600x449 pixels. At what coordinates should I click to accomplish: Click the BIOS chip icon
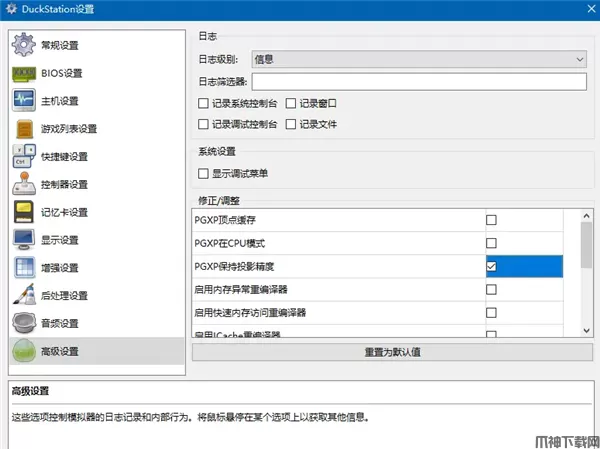tap(24, 73)
